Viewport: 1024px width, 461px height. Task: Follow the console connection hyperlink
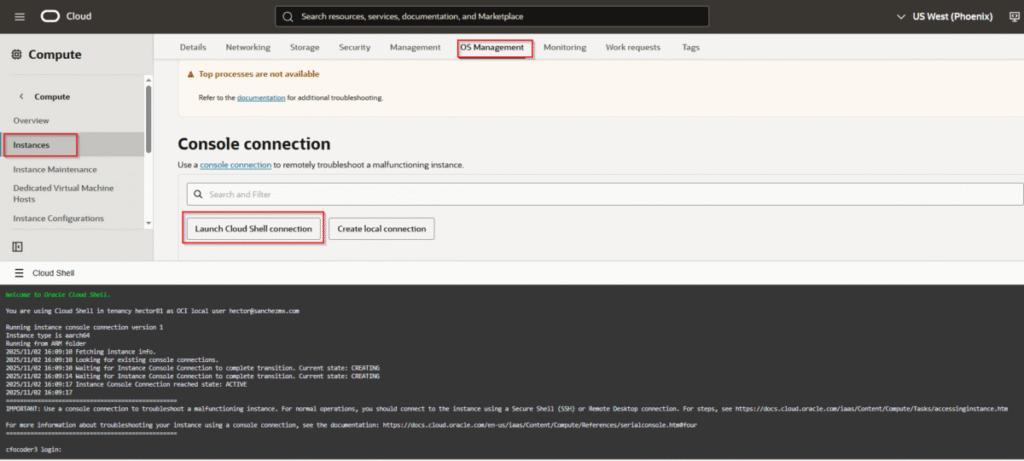click(x=235, y=164)
